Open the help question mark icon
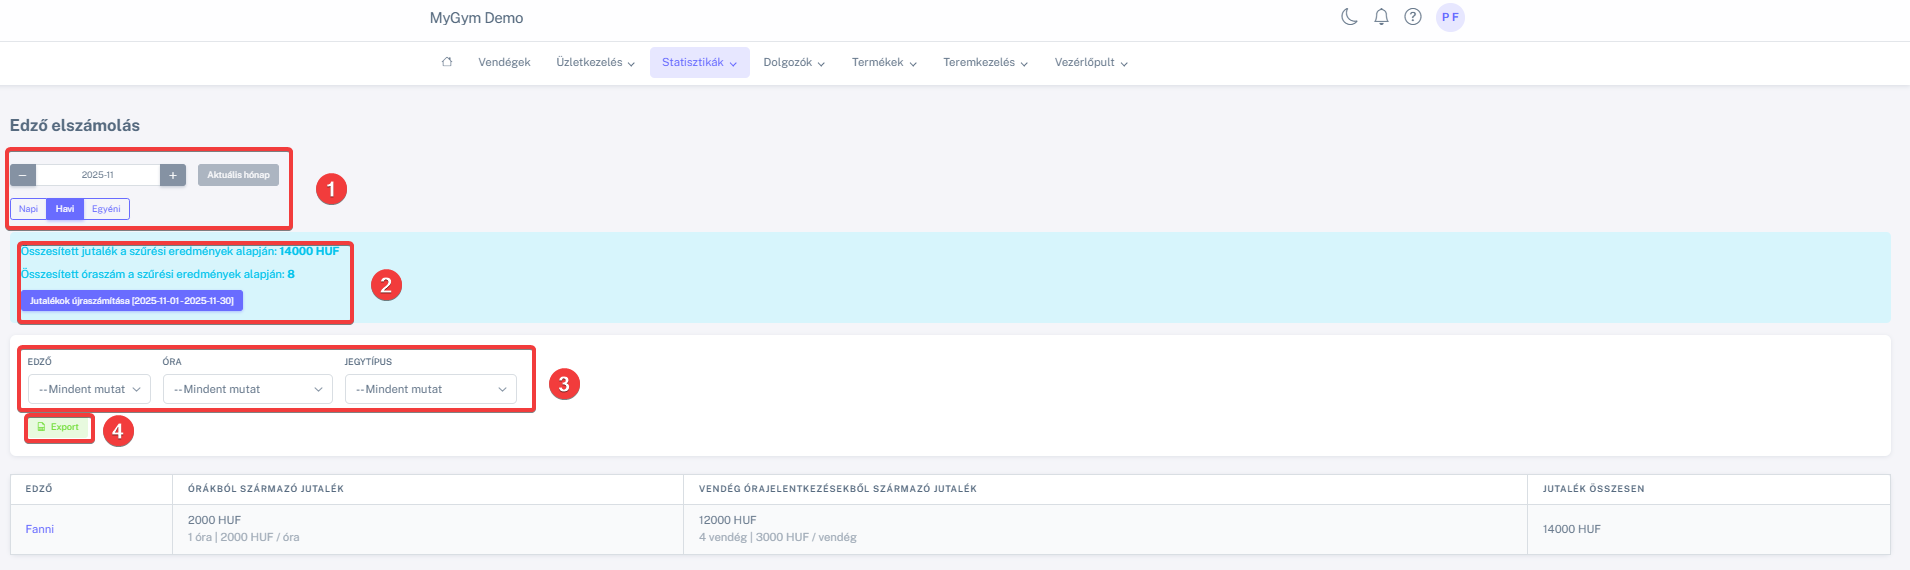 pos(1413,17)
